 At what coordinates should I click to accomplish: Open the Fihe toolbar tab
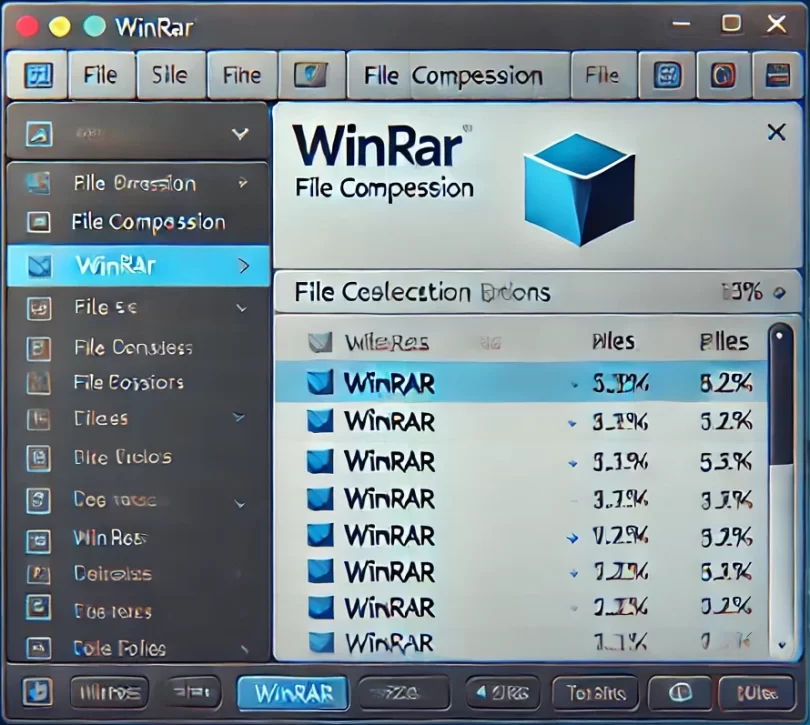[x=242, y=75]
